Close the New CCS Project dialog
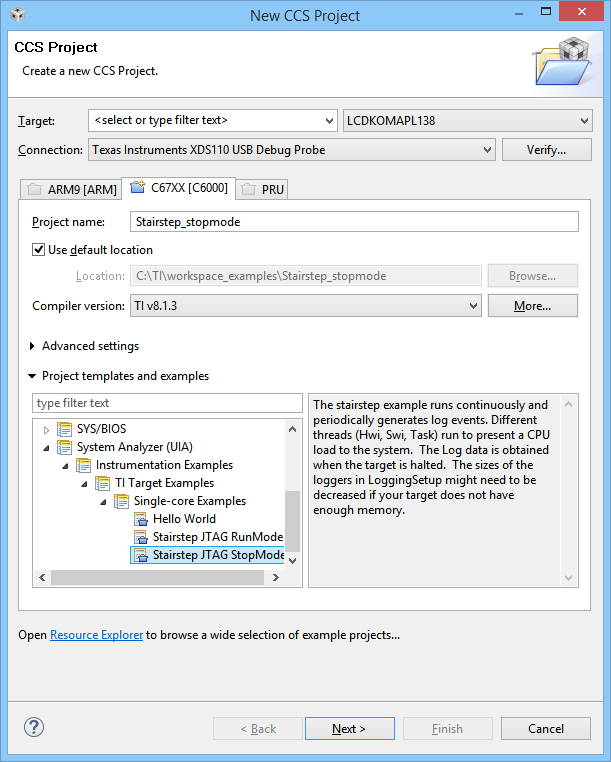611x762 pixels. click(x=581, y=12)
